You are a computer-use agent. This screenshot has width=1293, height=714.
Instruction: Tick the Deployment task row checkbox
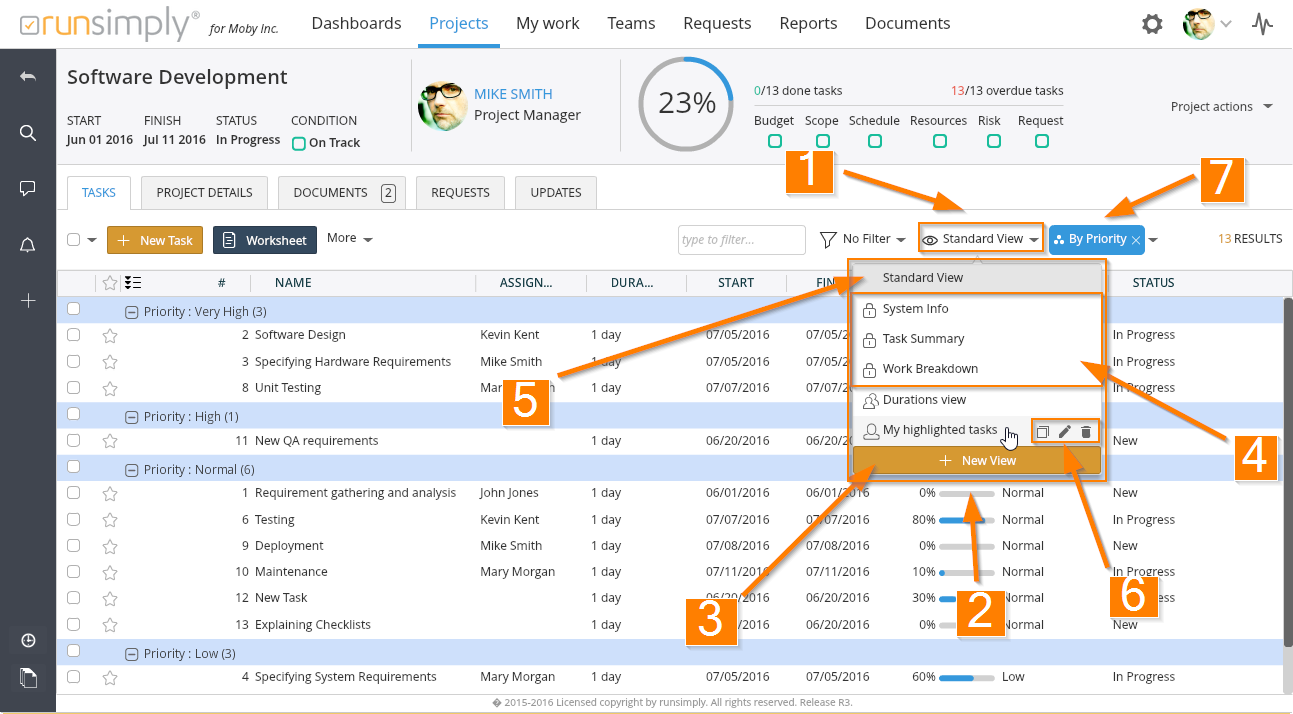click(x=73, y=546)
